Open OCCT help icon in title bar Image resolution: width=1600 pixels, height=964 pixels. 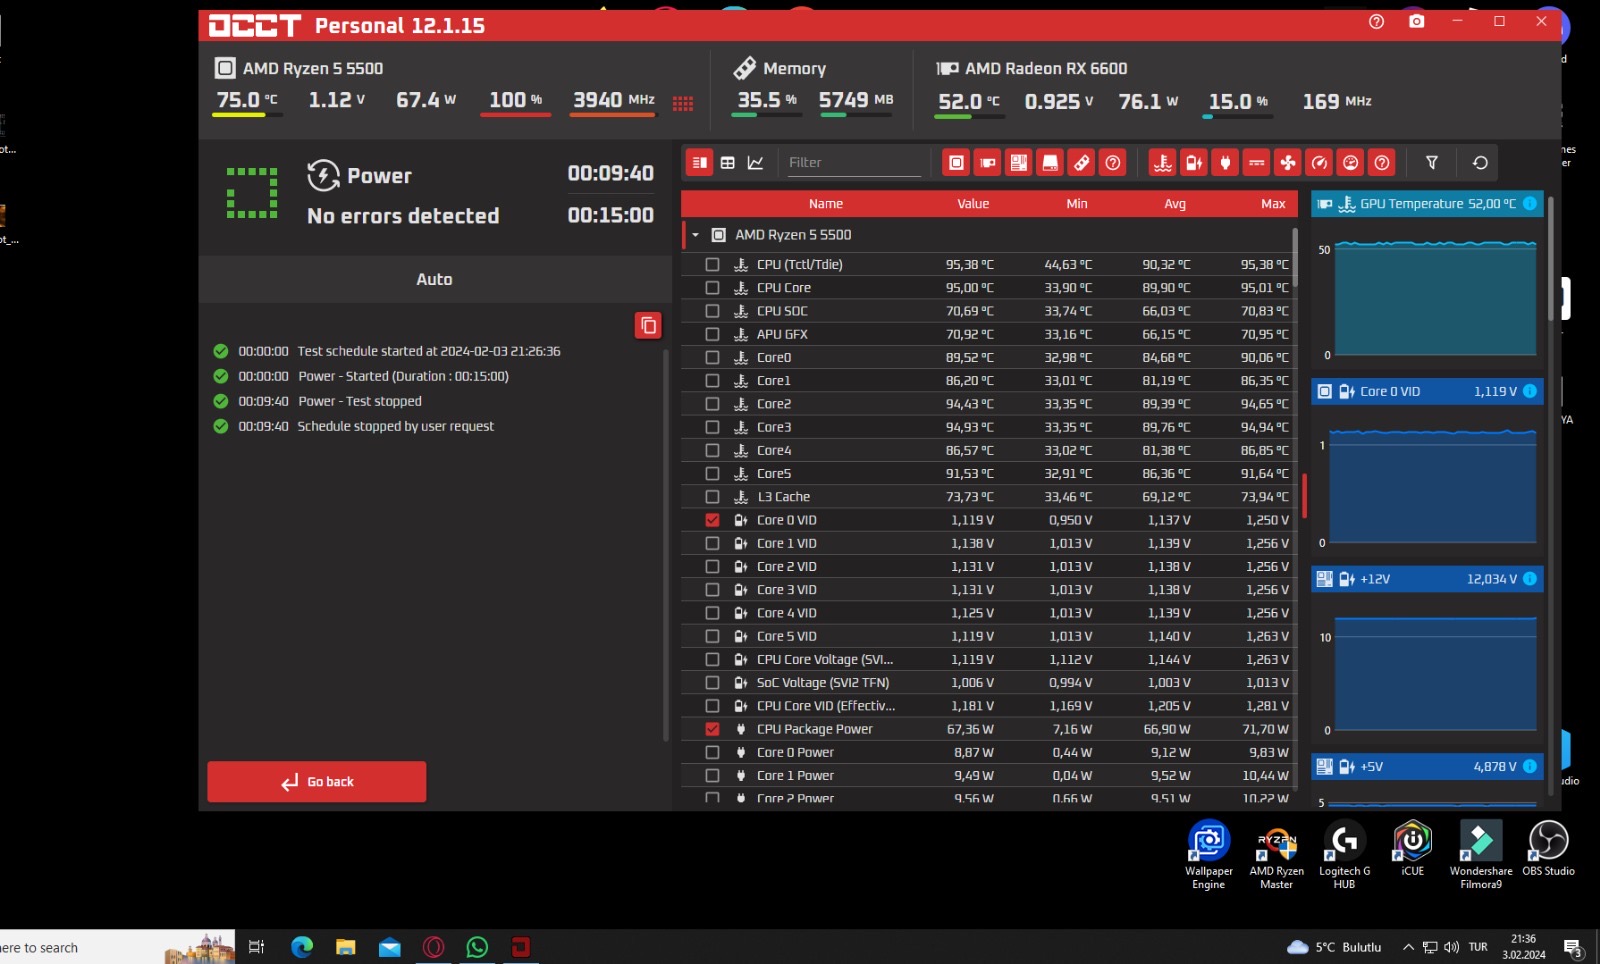[1377, 21]
